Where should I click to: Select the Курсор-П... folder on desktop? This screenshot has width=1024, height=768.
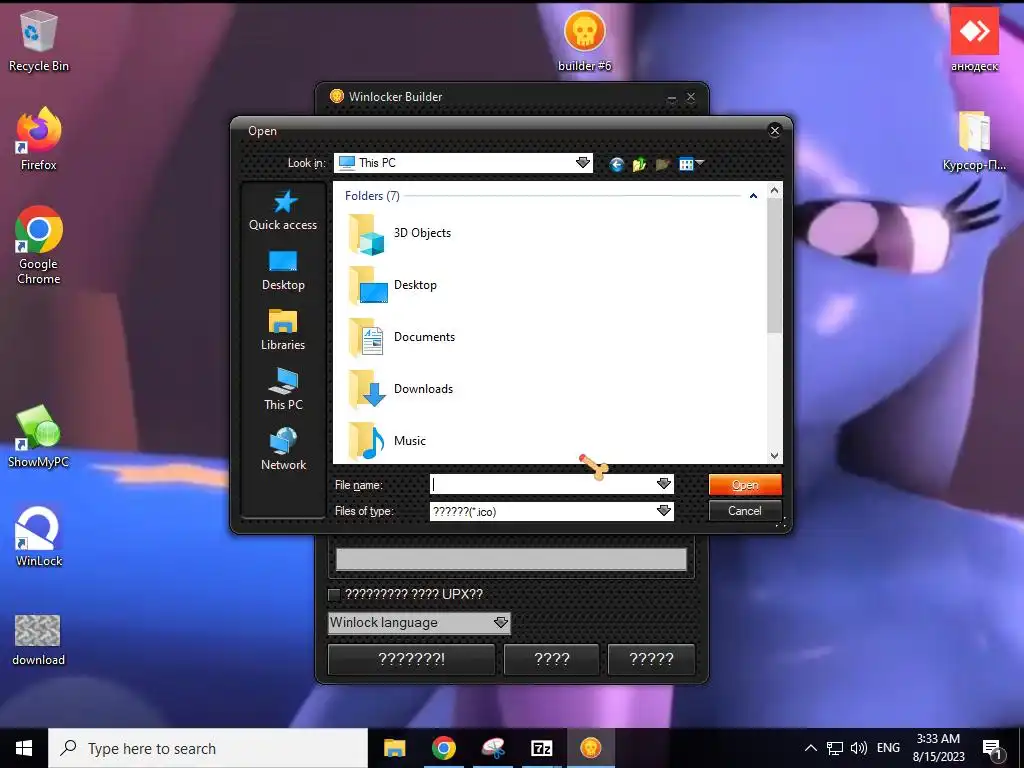(974, 141)
